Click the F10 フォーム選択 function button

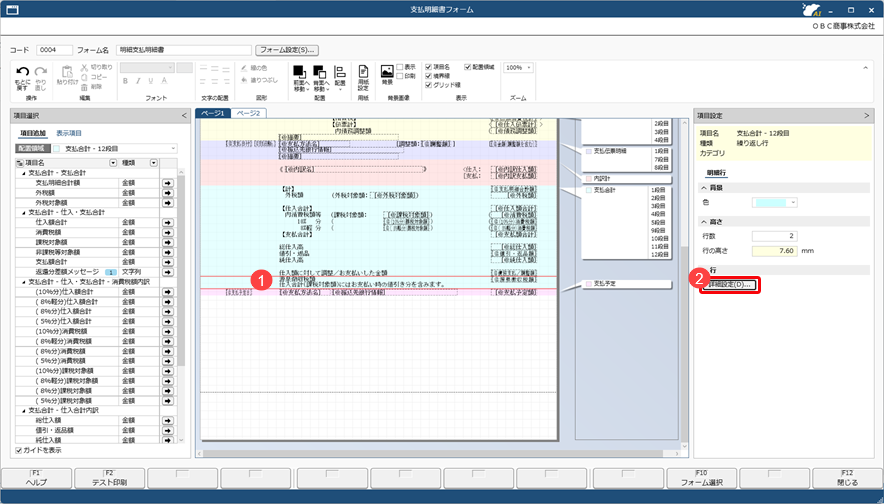pyautogui.click(x=701, y=478)
